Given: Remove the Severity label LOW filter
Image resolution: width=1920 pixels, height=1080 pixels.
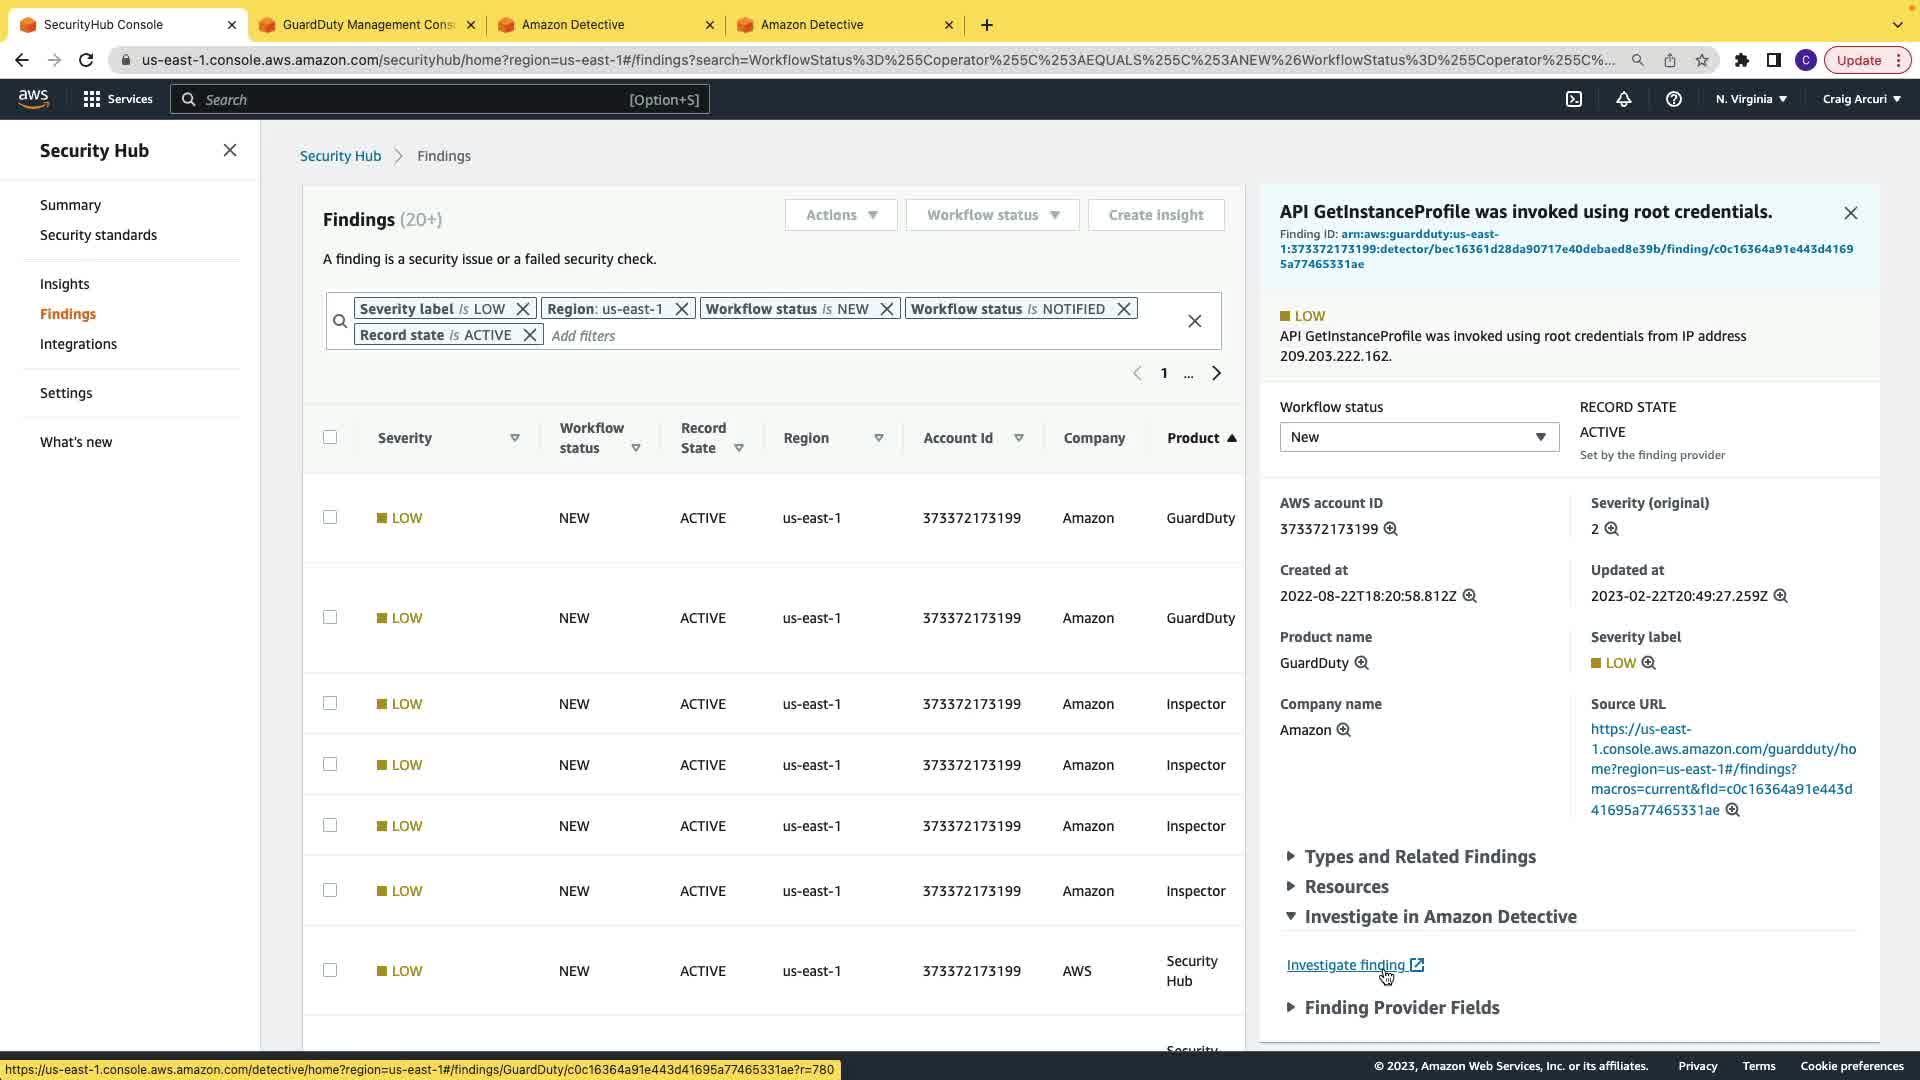Looking at the screenshot, I should point(522,309).
